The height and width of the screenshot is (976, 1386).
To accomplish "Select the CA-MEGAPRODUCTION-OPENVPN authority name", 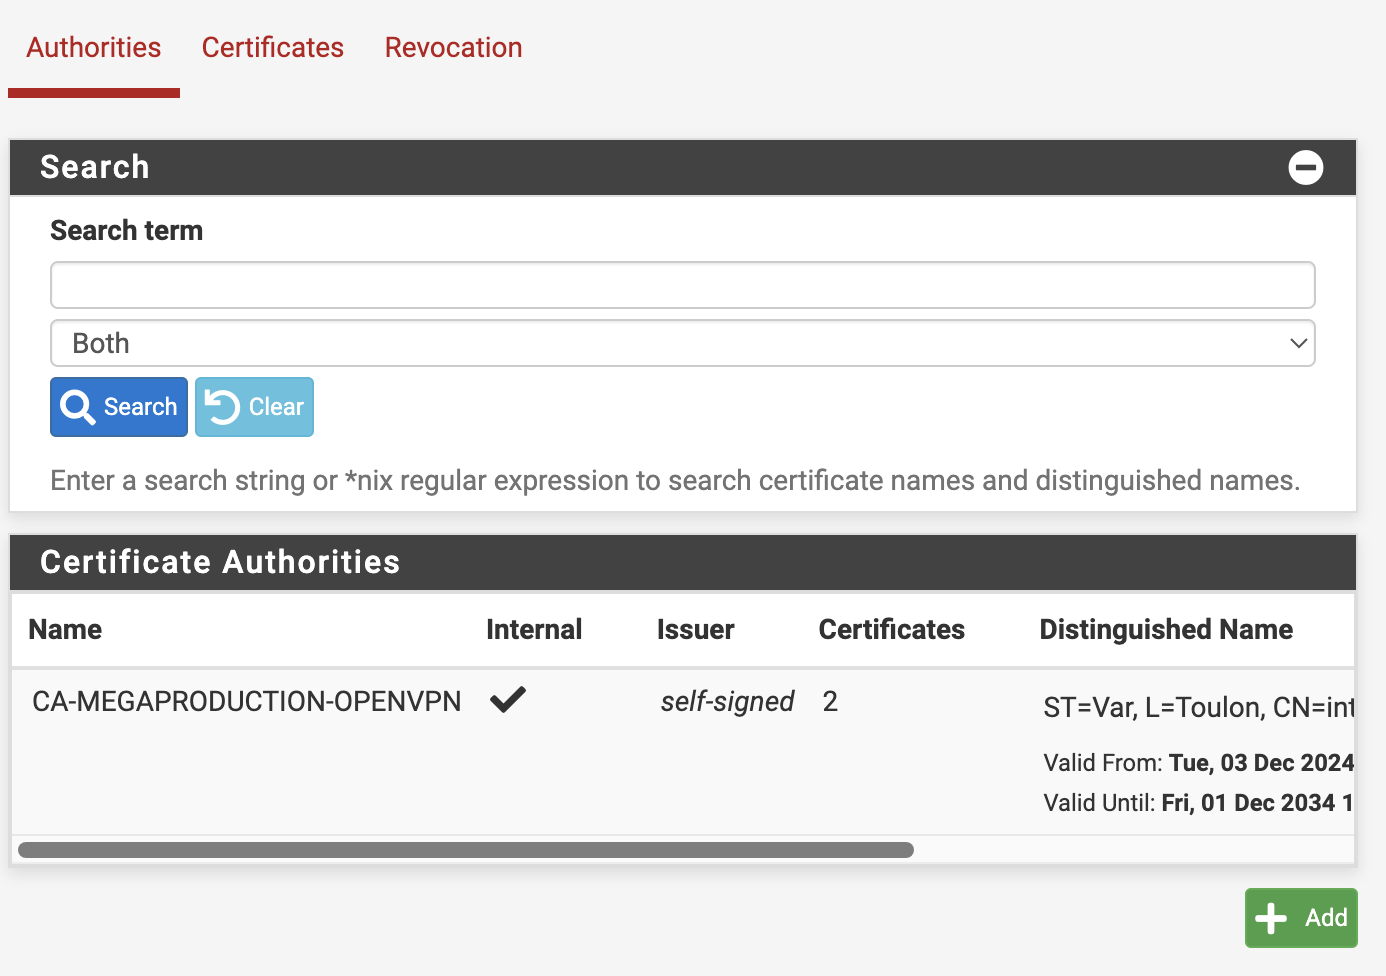I will click(x=246, y=701).
